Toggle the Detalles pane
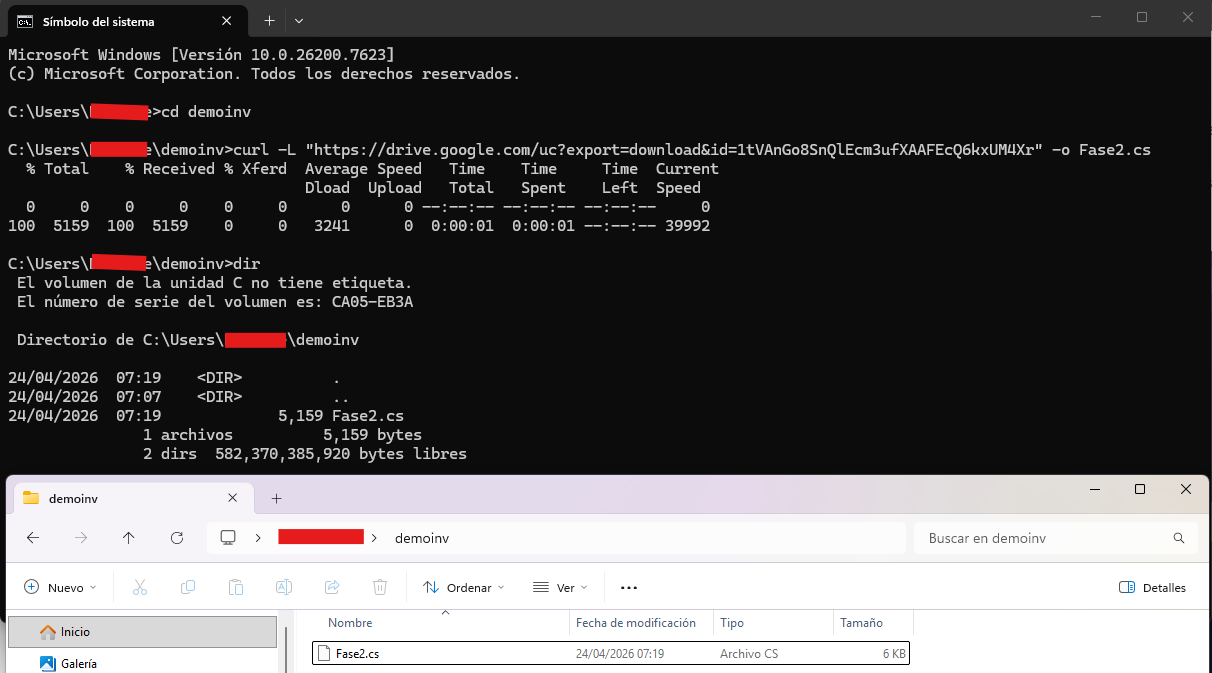The image size is (1212, 673). pos(1152,587)
